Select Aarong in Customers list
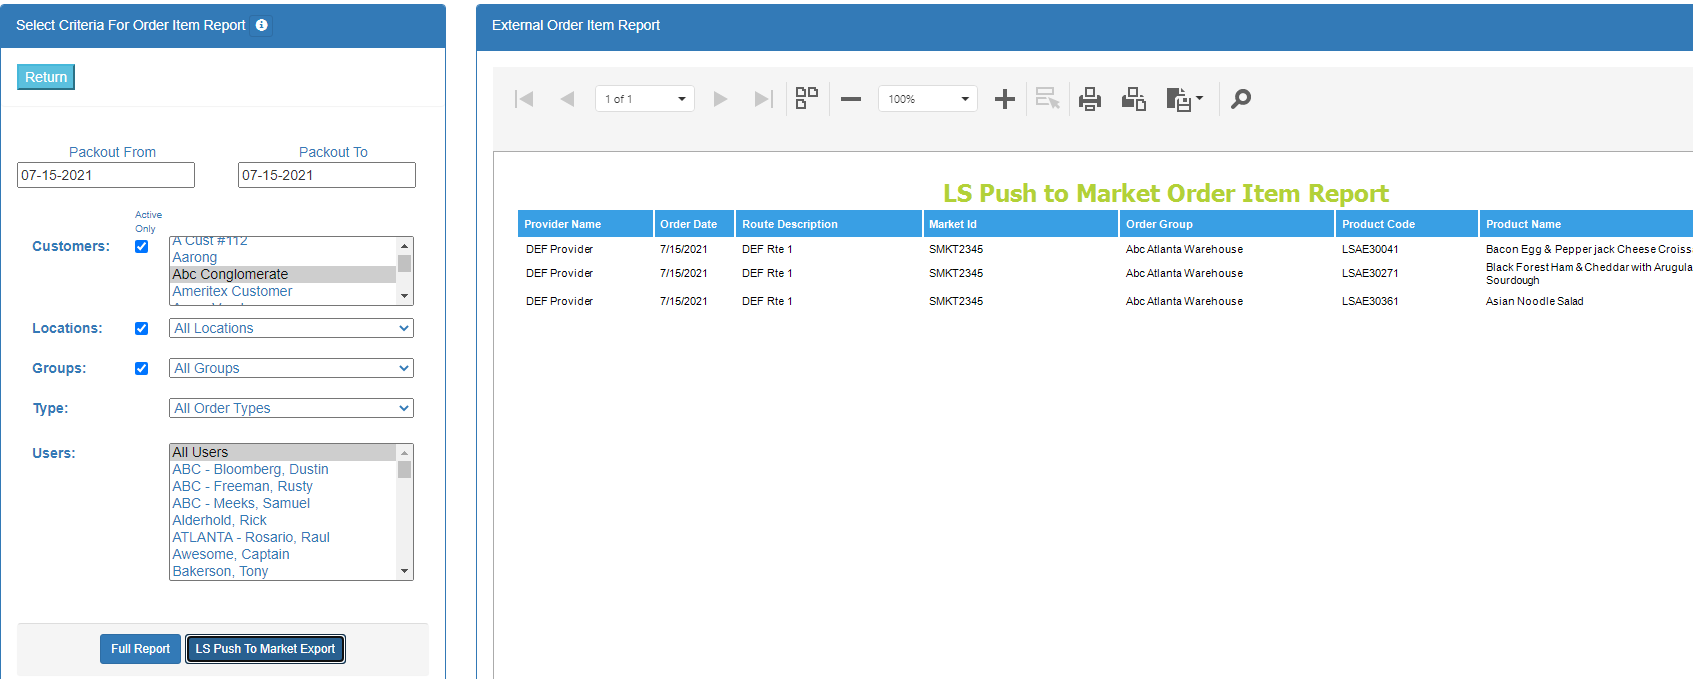 (283, 257)
